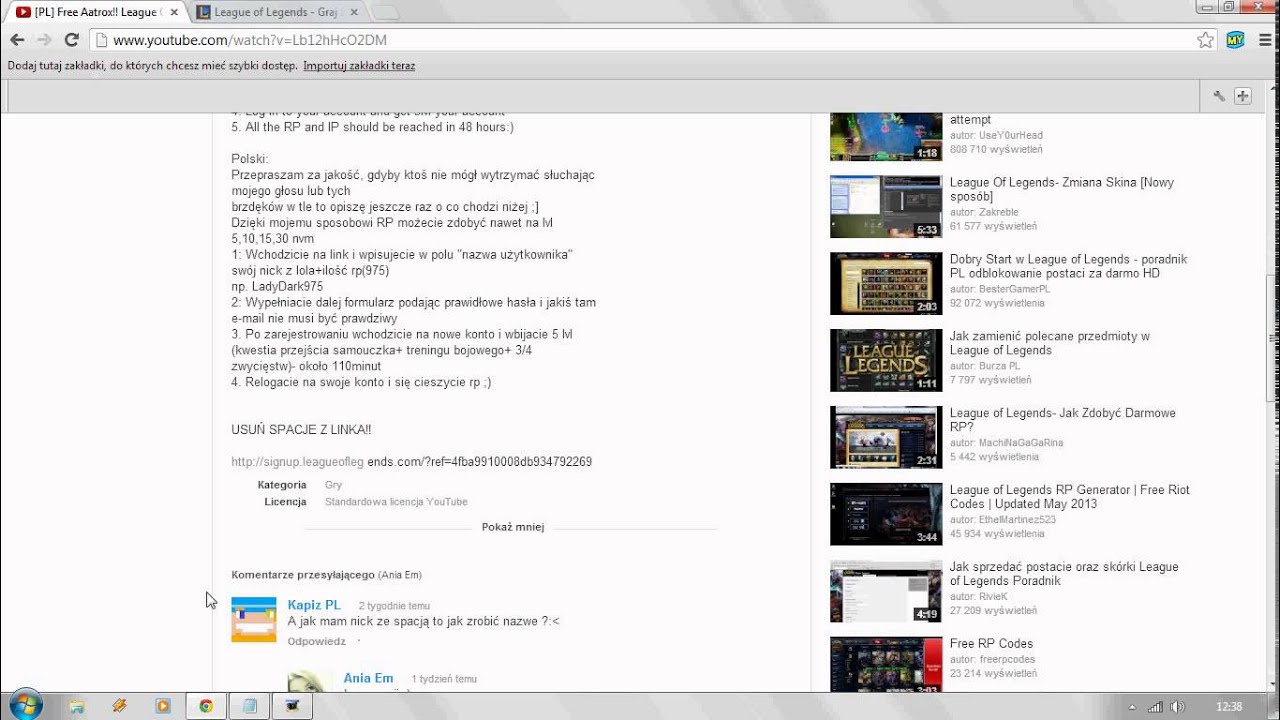Close the Free Aatrox YouTube tab

click(x=174, y=12)
